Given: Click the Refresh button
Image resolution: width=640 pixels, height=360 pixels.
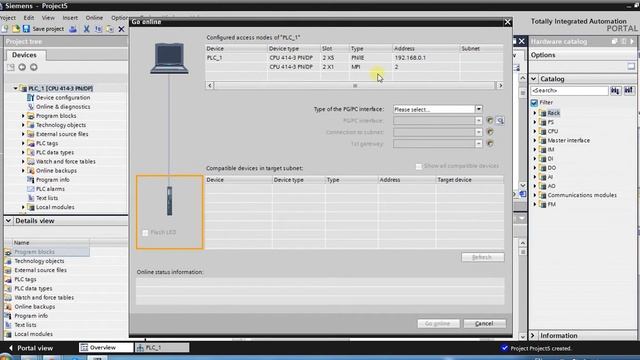Looking at the screenshot, I should coord(482,257).
